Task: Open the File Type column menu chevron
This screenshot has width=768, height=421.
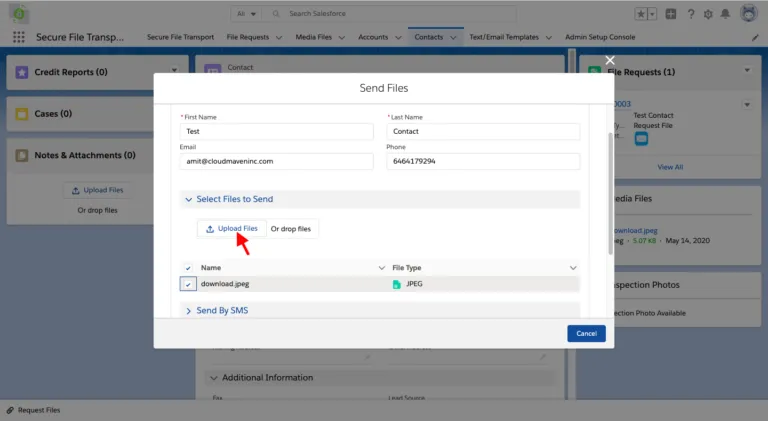Action: point(573,268)
